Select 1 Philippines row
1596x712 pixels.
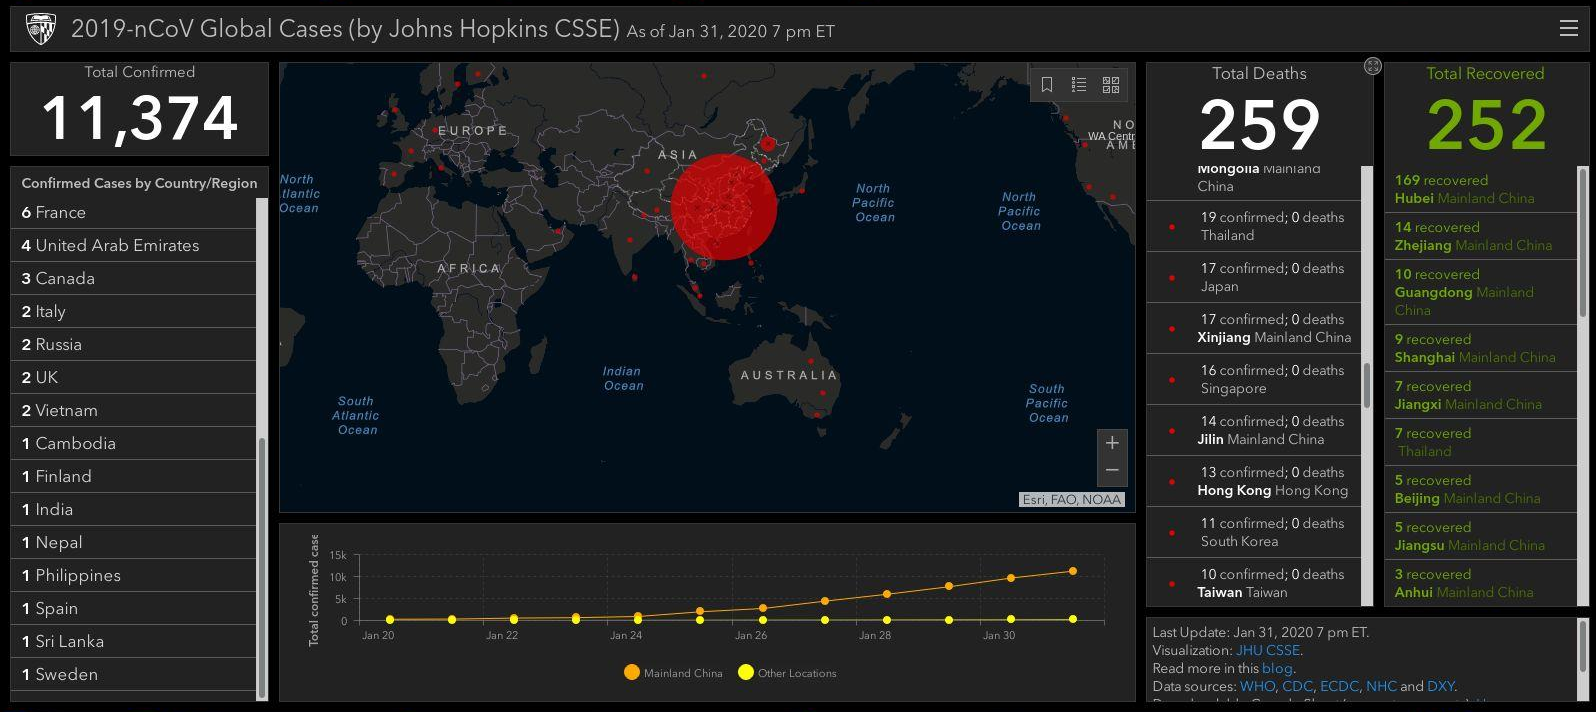(133, 575)
